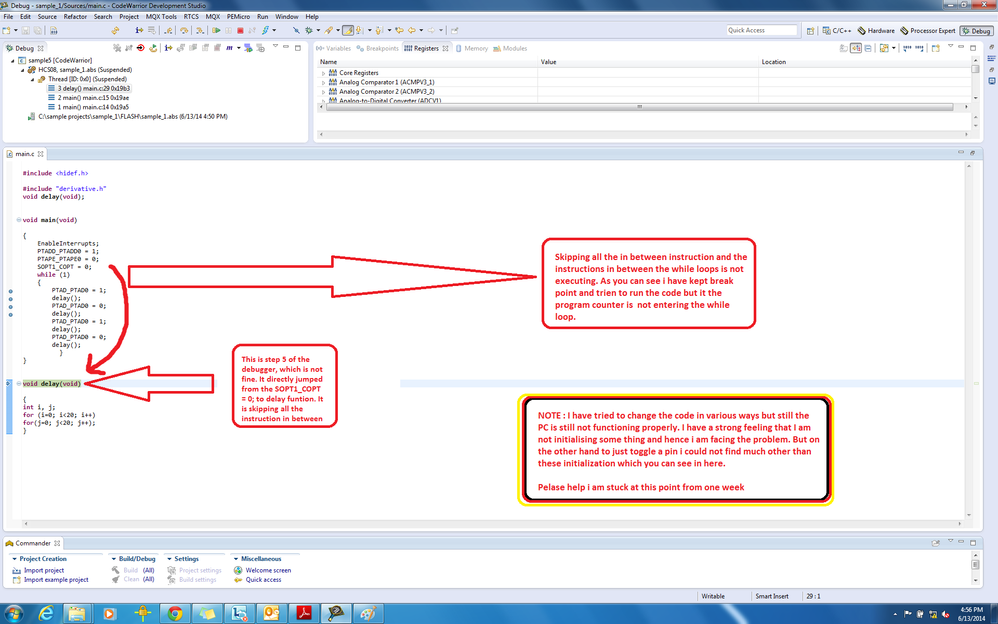Click the Import example project link
The width and height of the screenshot is (998, 624).
56,579
